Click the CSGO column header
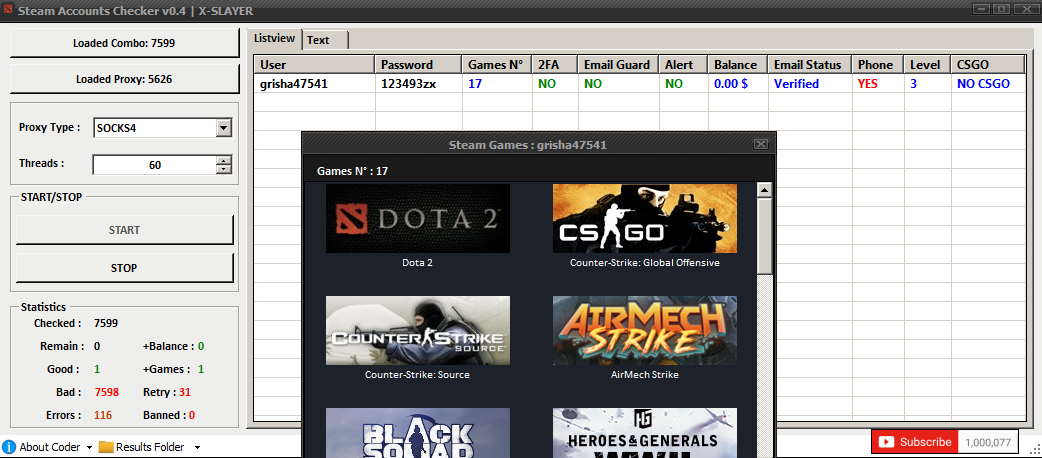This screenshot has height=458, width=1042. click(x=988, y=64)
